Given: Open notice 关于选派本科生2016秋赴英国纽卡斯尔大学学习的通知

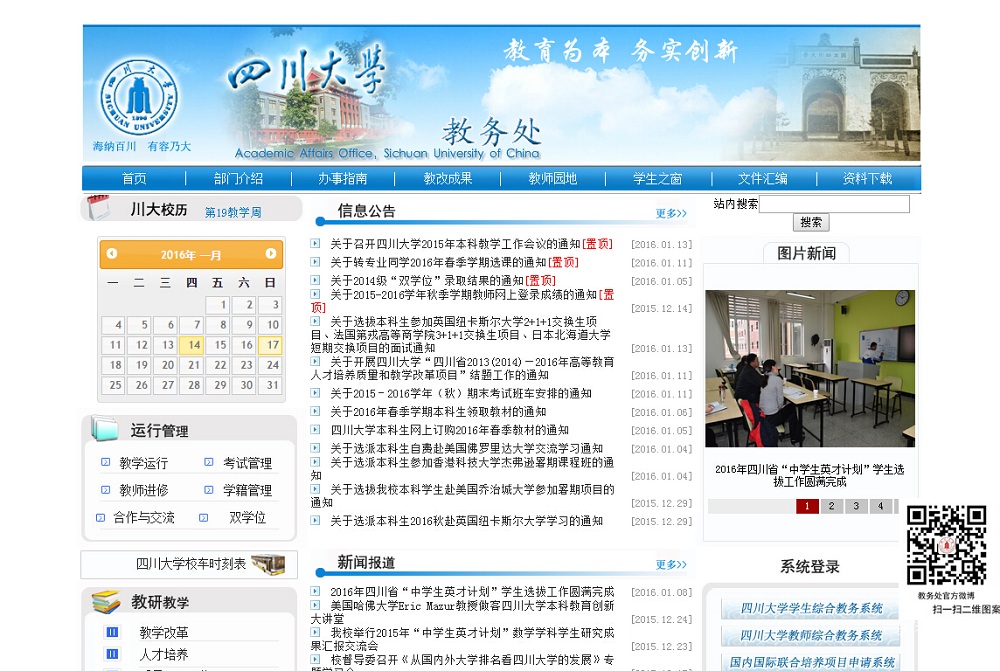Looking at the screenshot, I should coord(466,521).
